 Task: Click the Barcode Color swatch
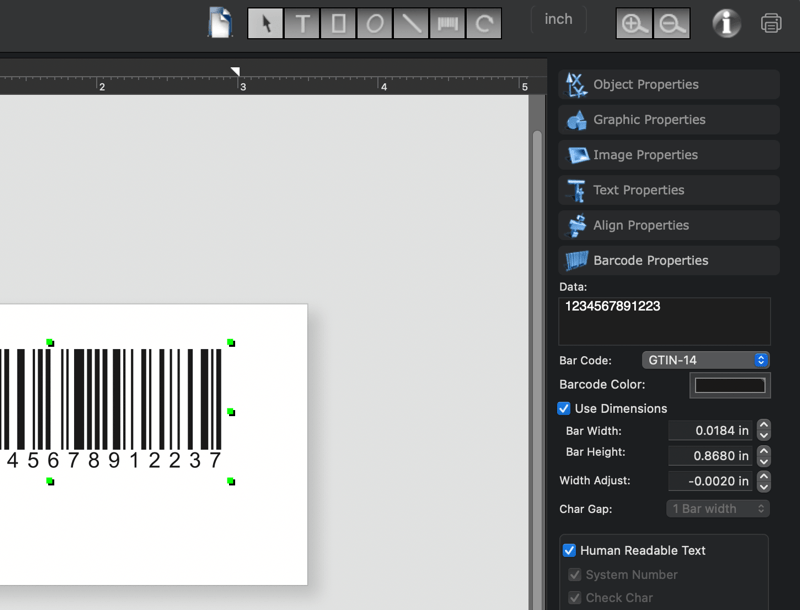[730, 385]
